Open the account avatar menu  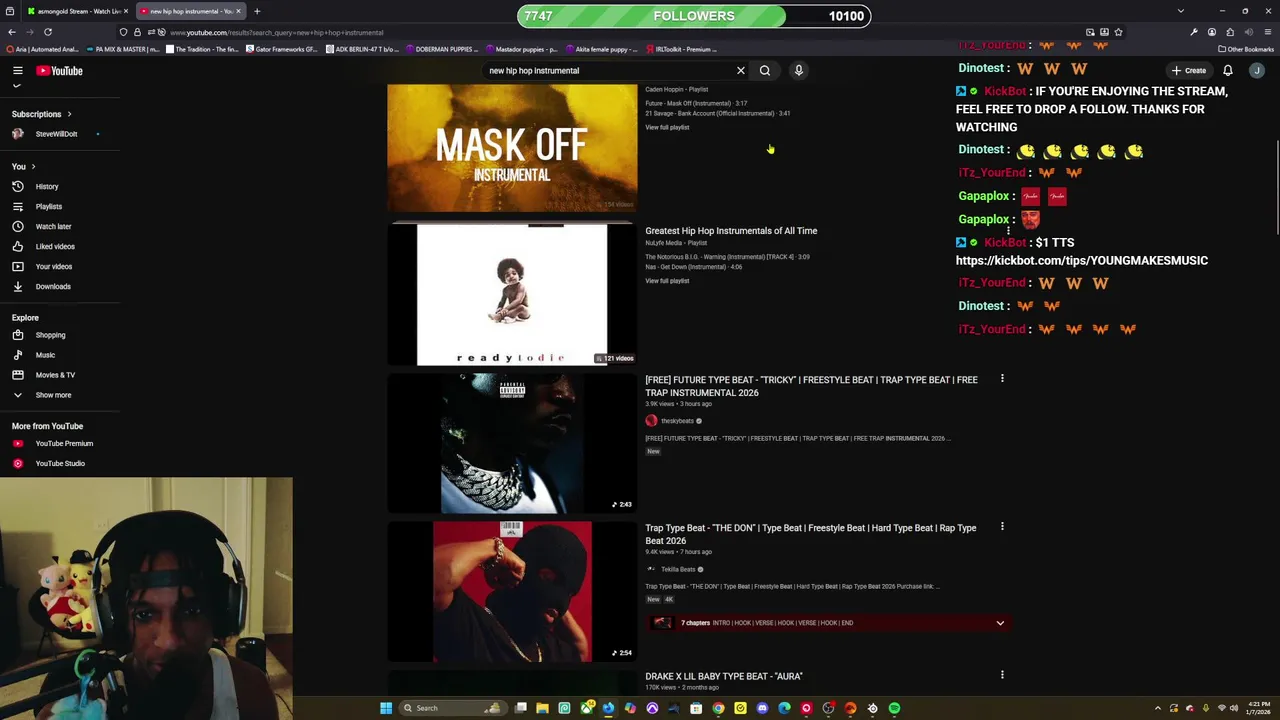[1257, 70]
